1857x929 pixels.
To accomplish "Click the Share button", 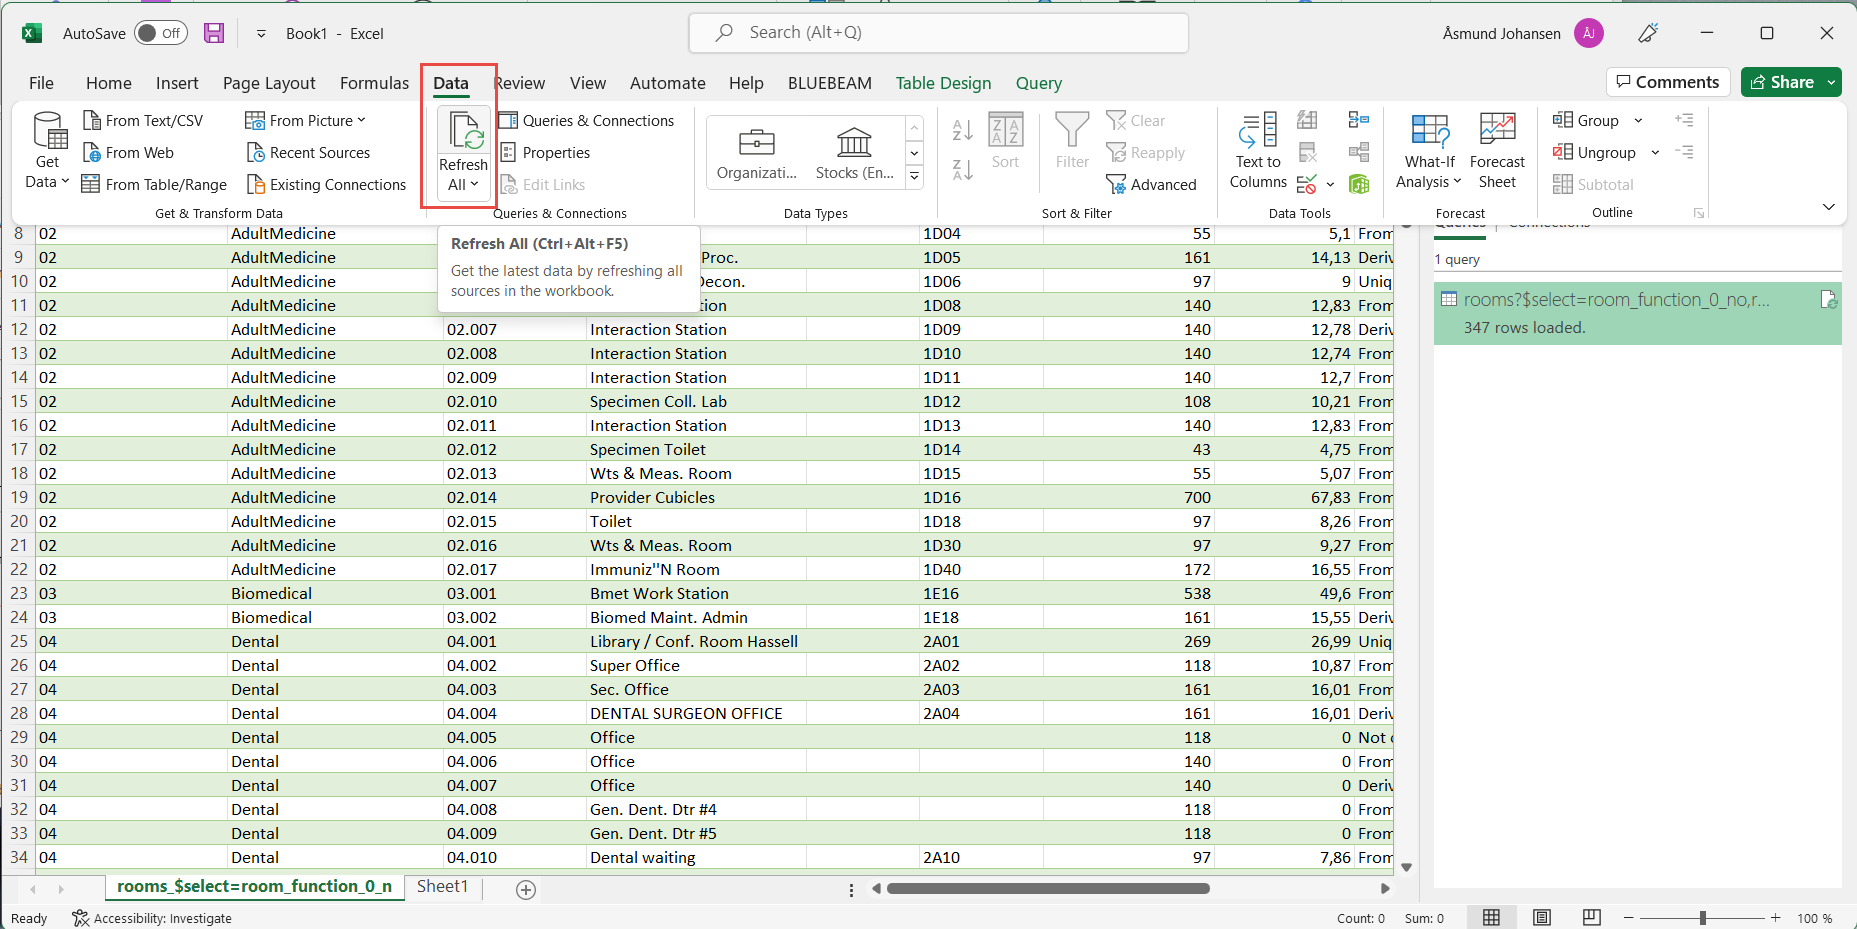I will 1781,82.
